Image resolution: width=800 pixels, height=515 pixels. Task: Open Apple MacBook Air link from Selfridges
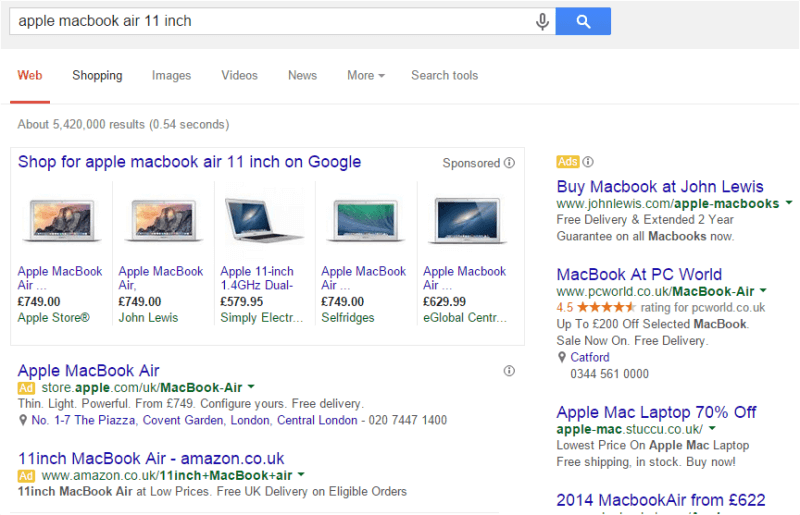[x=364, y=278]
